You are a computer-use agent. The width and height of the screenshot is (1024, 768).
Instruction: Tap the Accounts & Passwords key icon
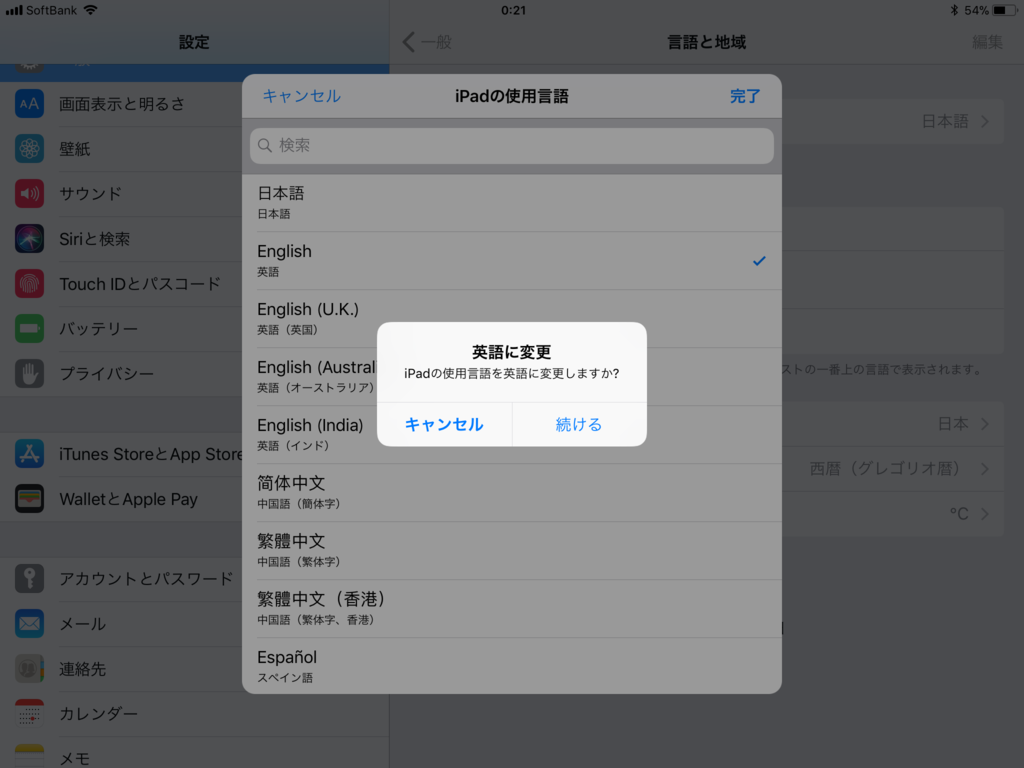coord(29,579)
